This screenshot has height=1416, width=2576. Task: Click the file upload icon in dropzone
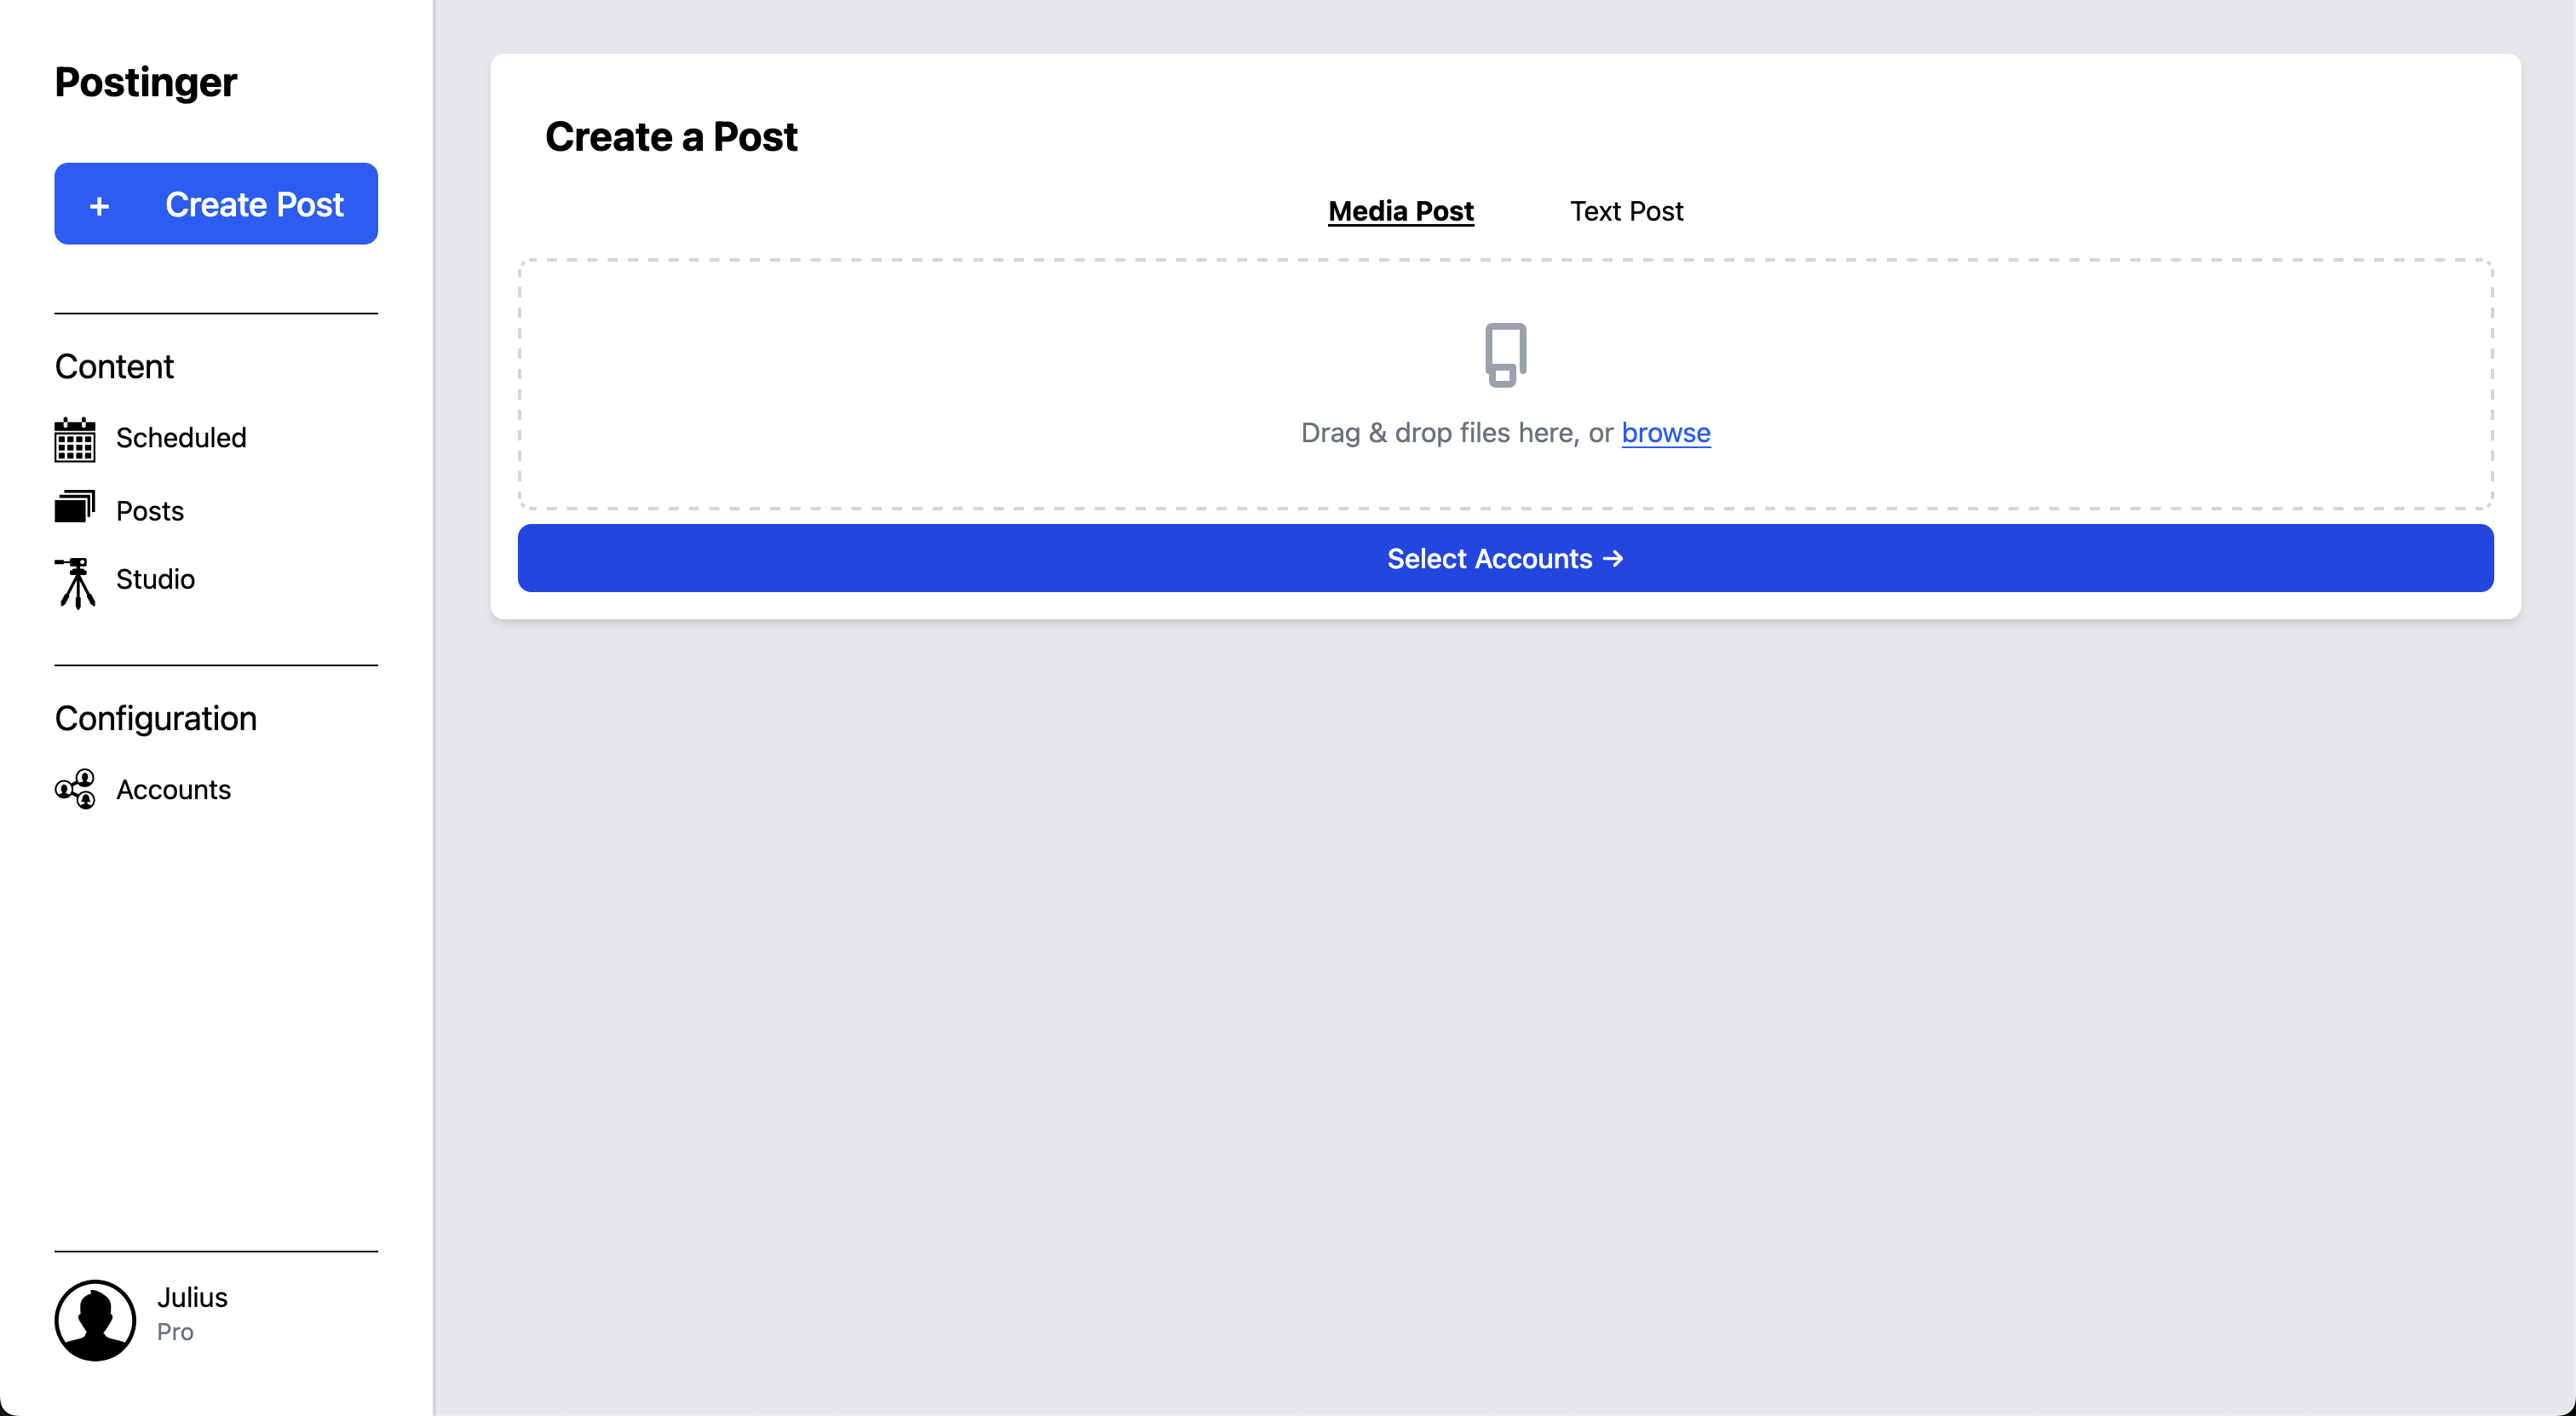[x=1505, y=354]
